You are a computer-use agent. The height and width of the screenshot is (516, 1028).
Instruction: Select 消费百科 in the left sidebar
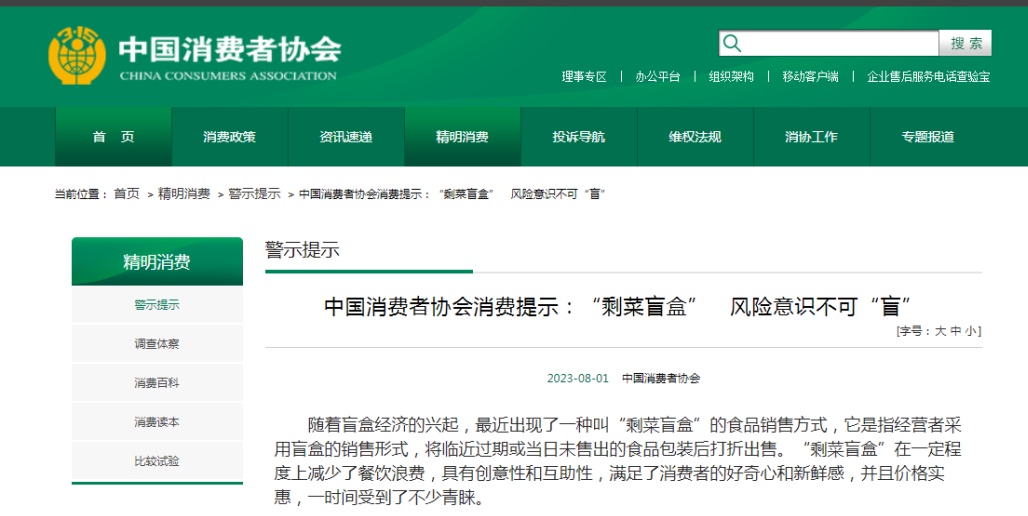pos(157,383)
